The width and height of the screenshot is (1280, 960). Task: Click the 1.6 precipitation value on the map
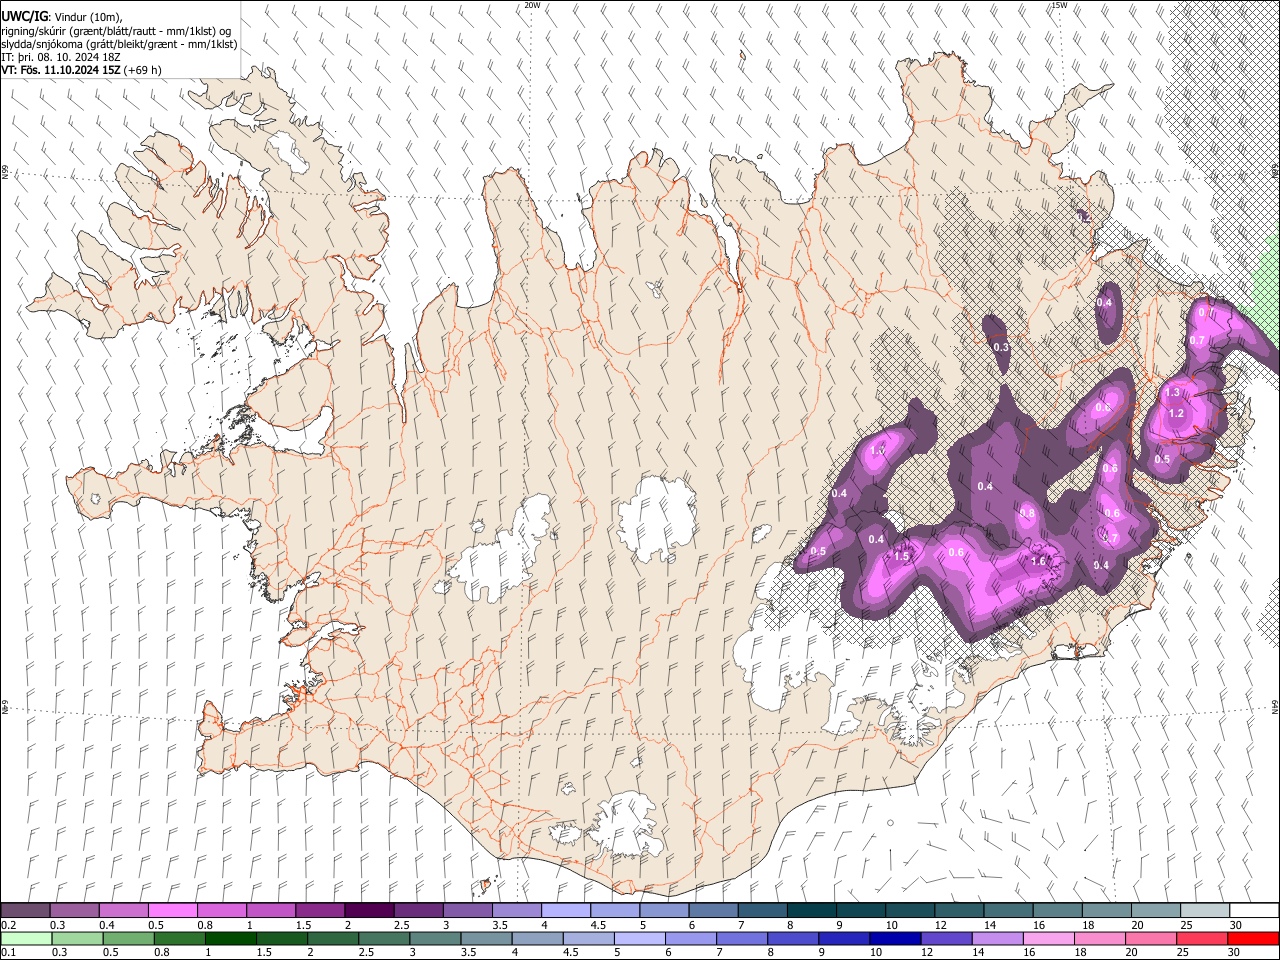(1038, 561)
